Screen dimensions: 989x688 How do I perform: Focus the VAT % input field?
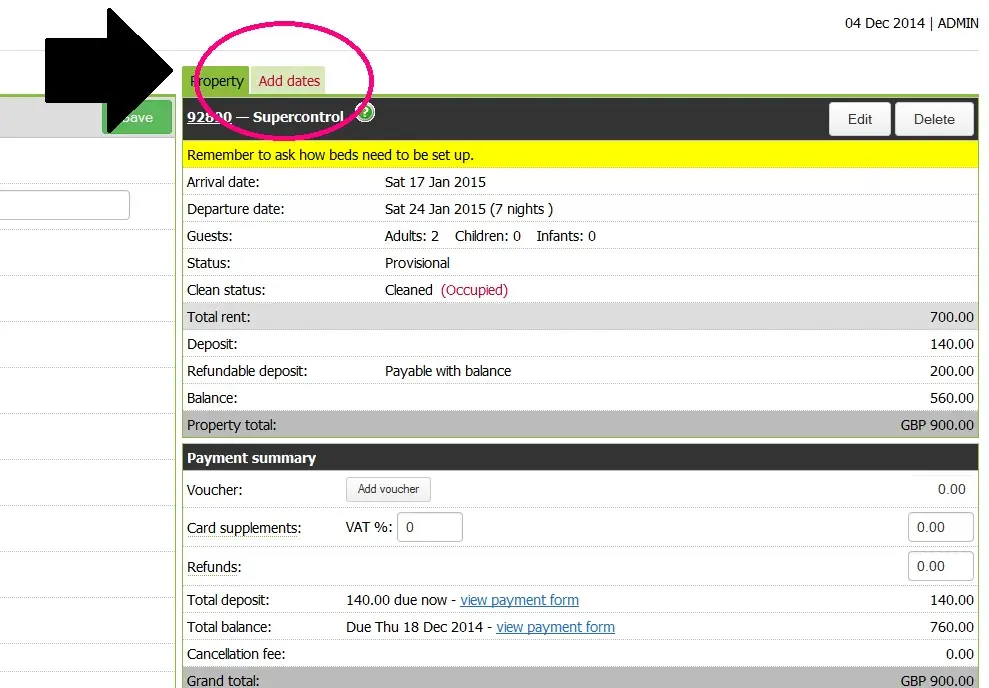[430, 527]
